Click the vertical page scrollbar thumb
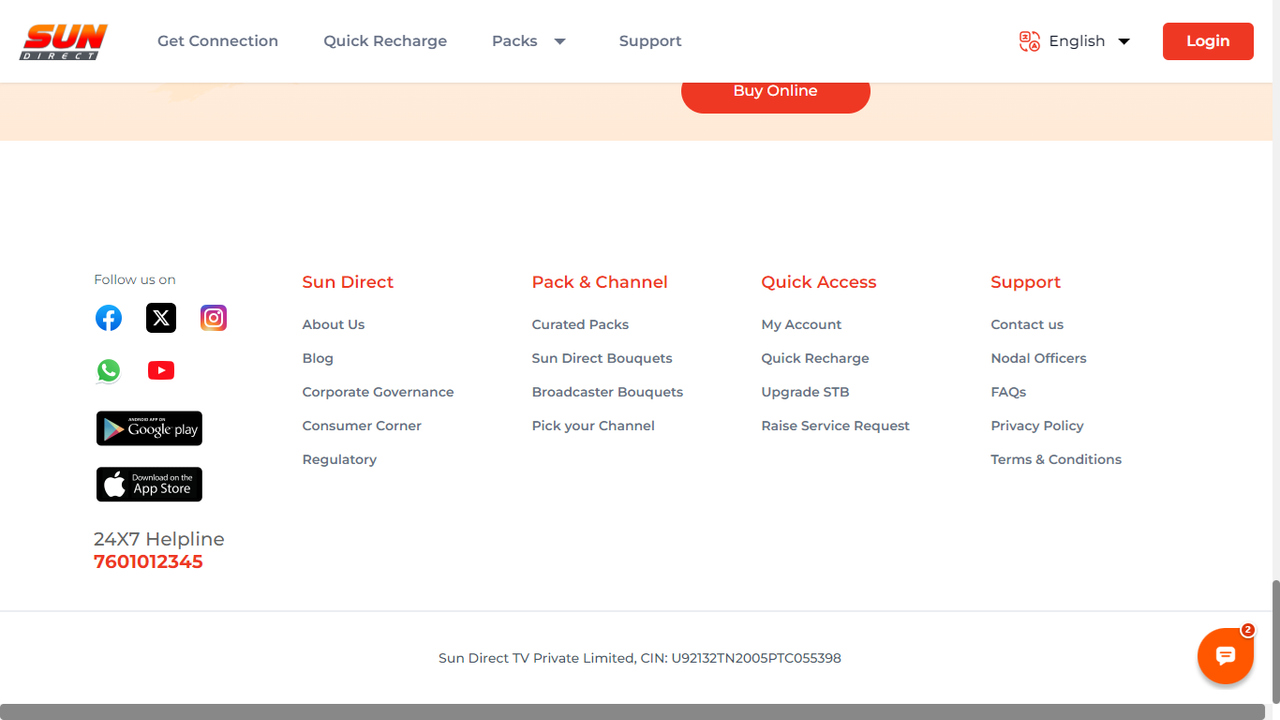 [1275, 640]
